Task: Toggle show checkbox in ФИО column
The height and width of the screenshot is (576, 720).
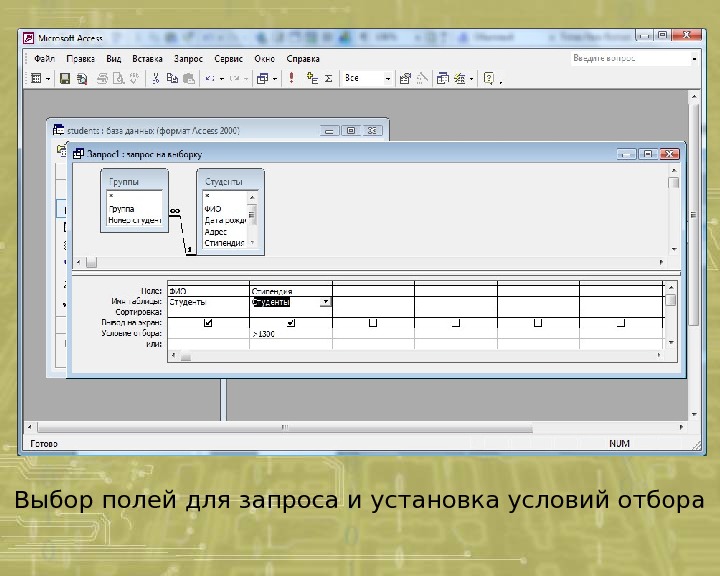Action: tap(208, 323)
